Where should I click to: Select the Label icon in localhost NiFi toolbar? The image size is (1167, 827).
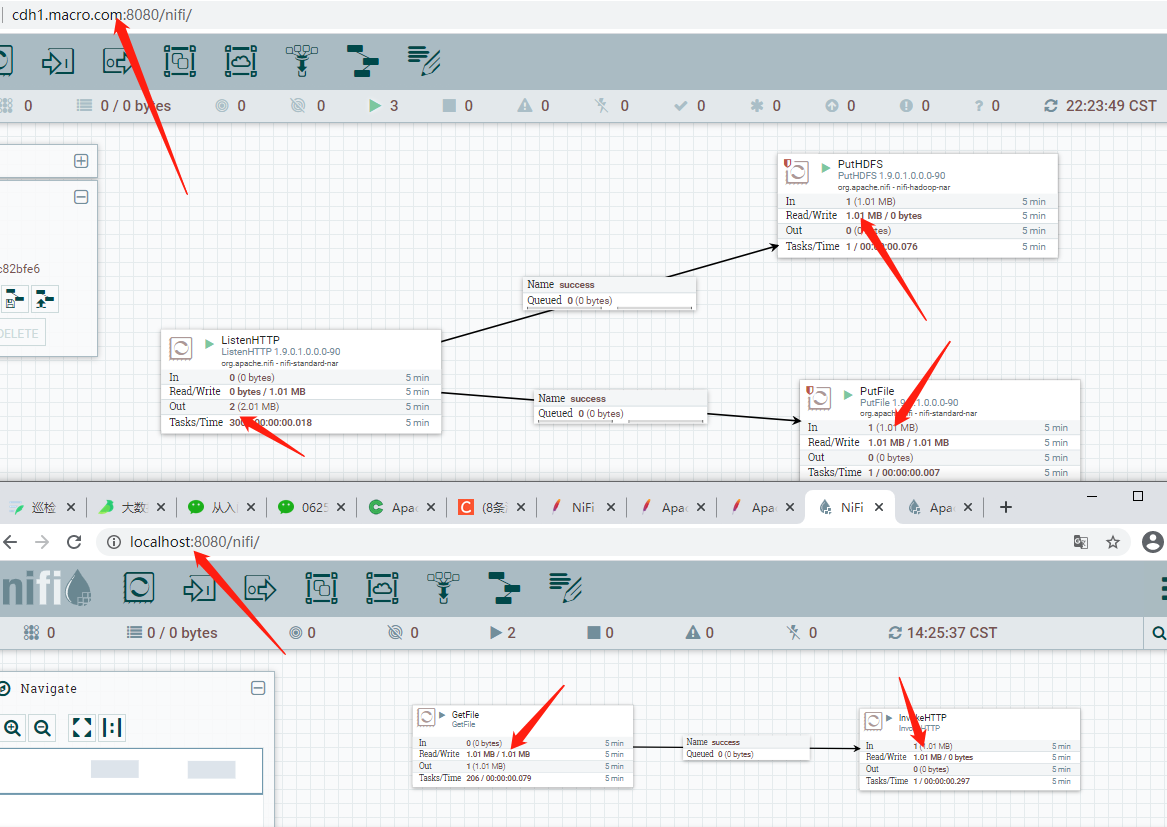(x=565, y=588)
